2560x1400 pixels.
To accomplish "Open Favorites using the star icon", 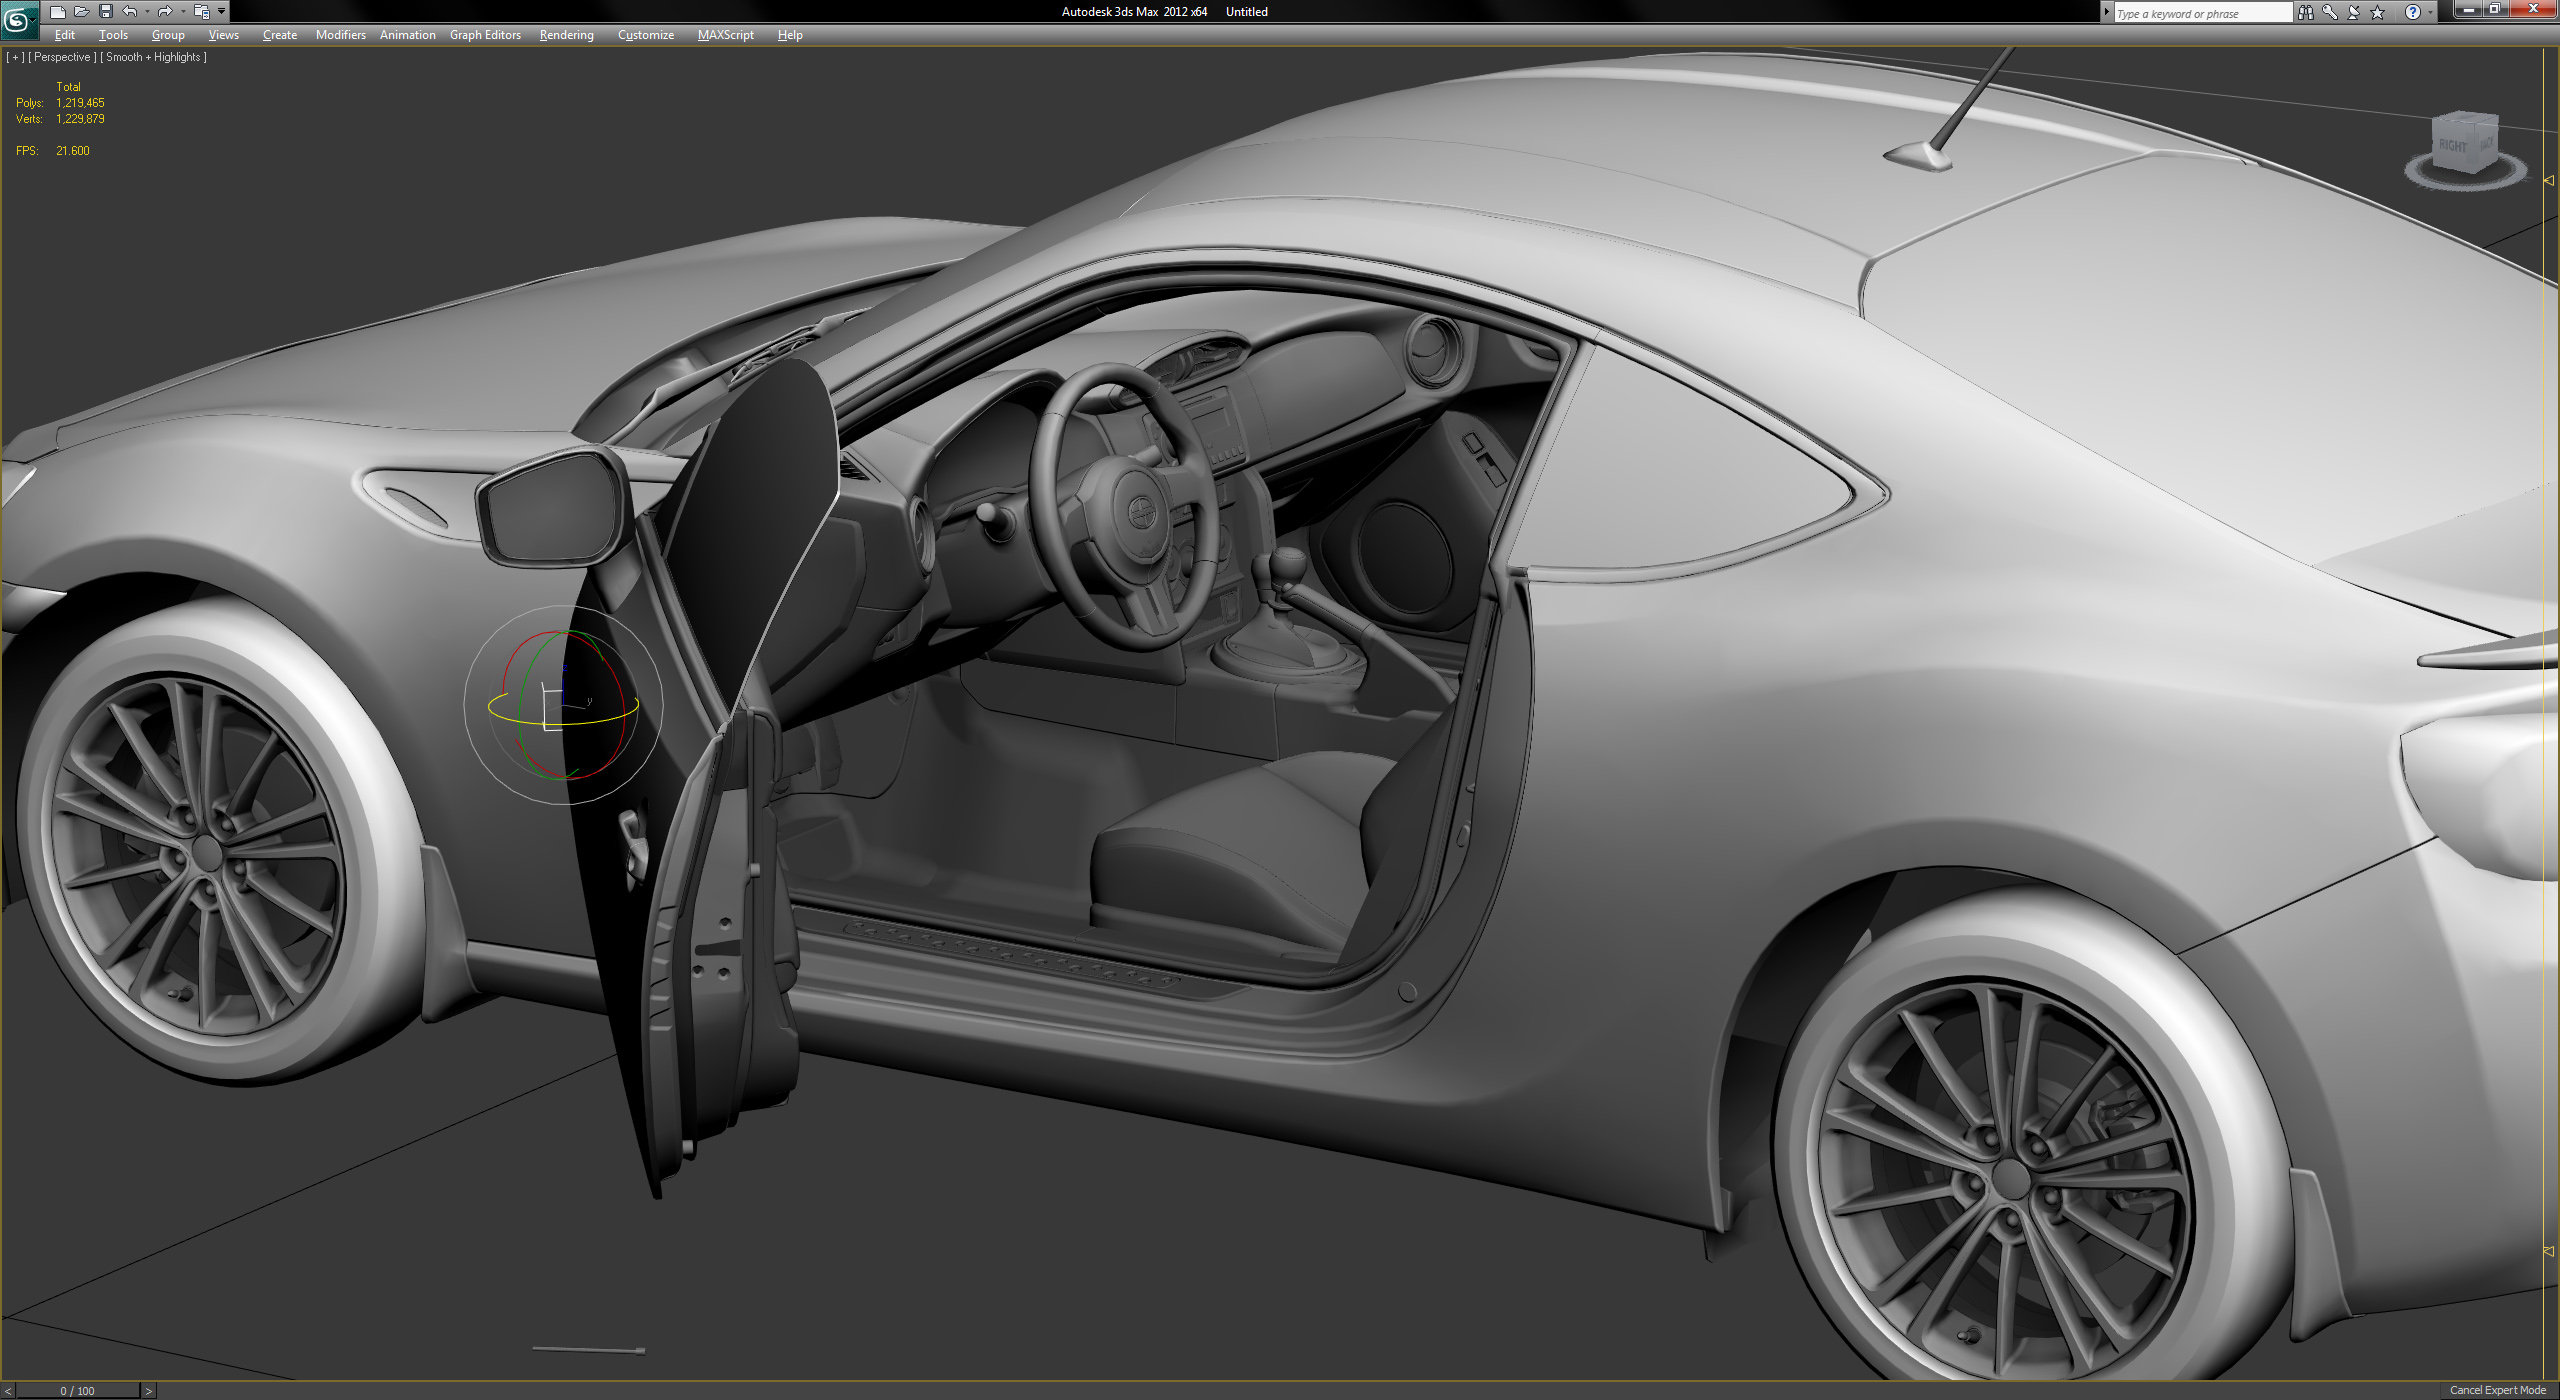I will click(2377, 12).
